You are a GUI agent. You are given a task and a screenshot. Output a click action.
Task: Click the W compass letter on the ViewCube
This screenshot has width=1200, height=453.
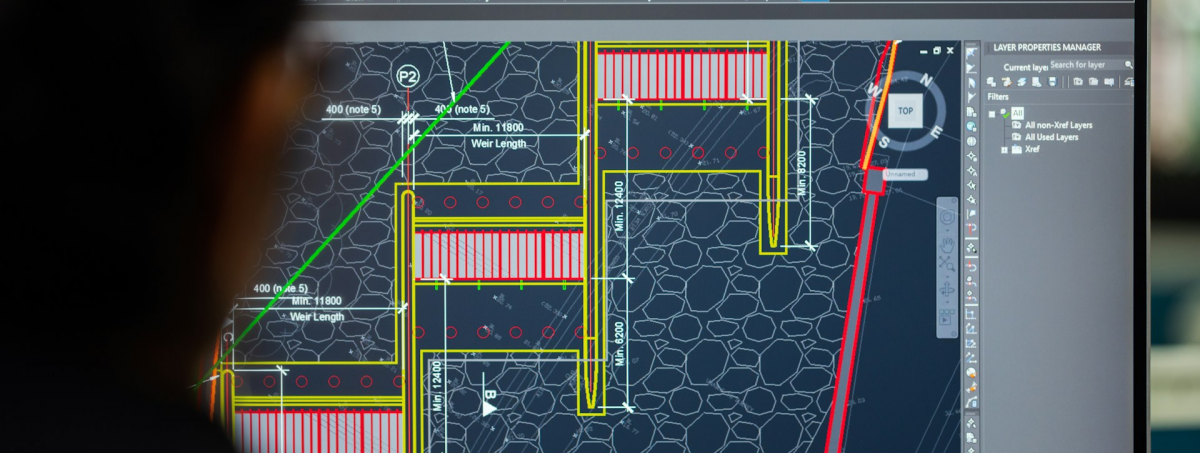click(x=874, y=88)
